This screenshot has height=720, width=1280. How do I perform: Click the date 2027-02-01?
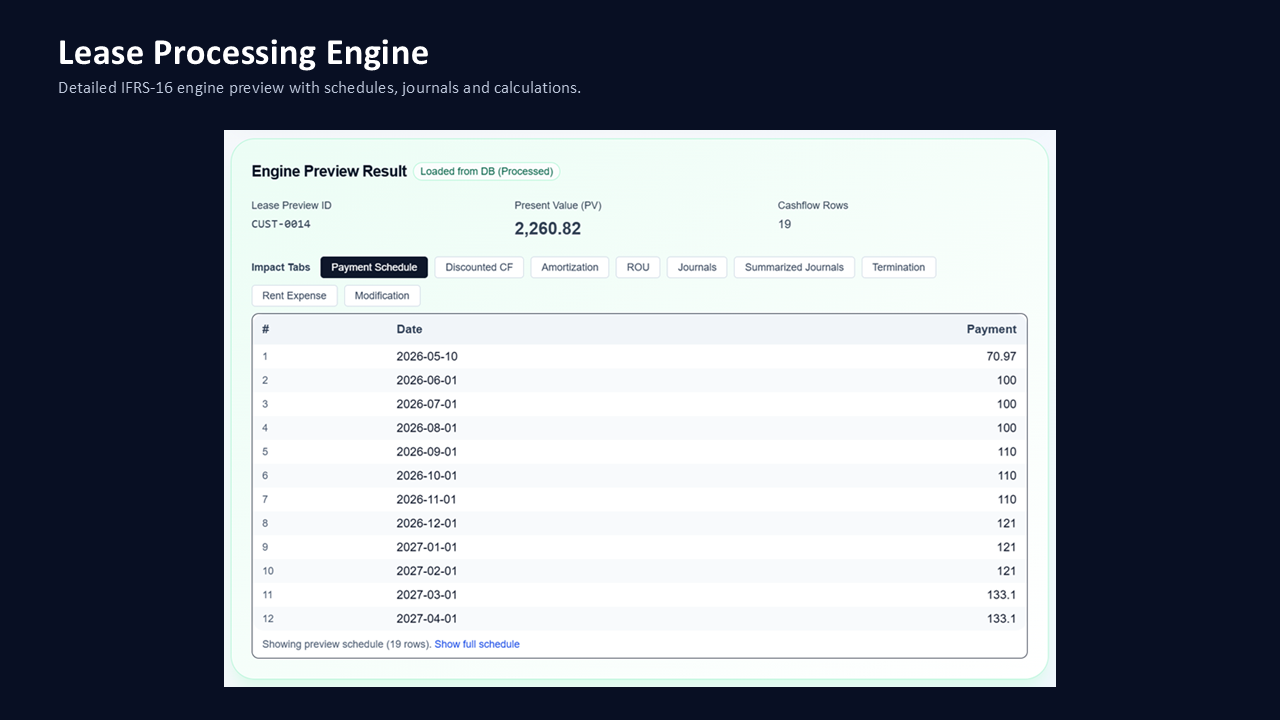click(427, 571)
